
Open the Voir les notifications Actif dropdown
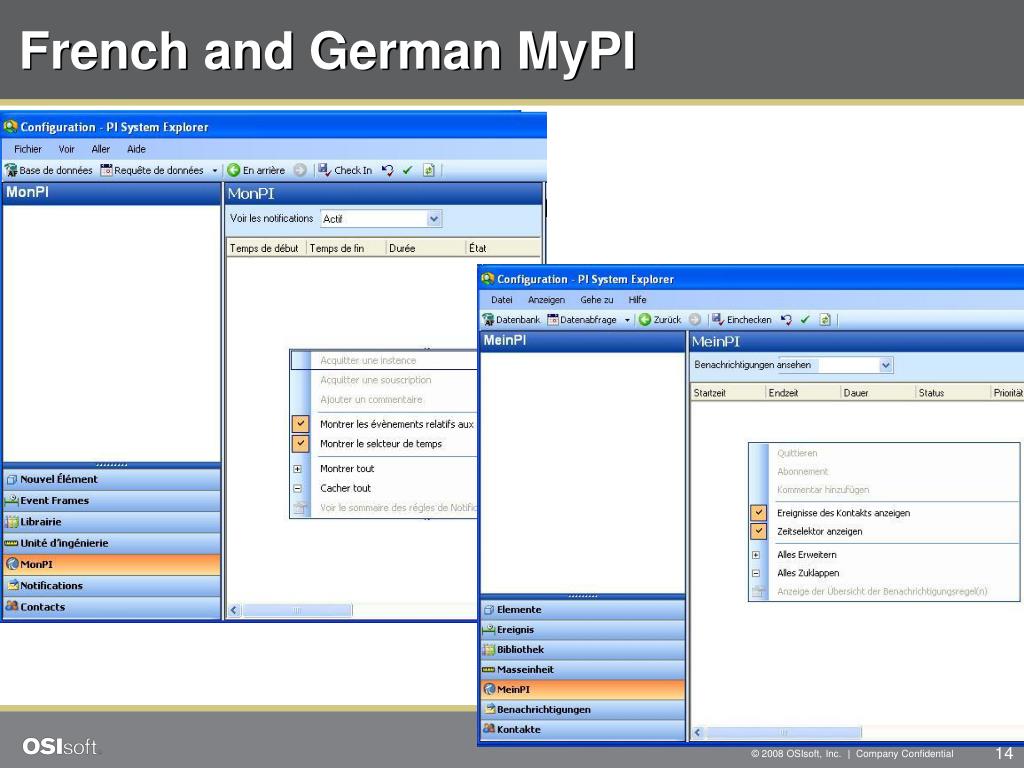(434, 219)
